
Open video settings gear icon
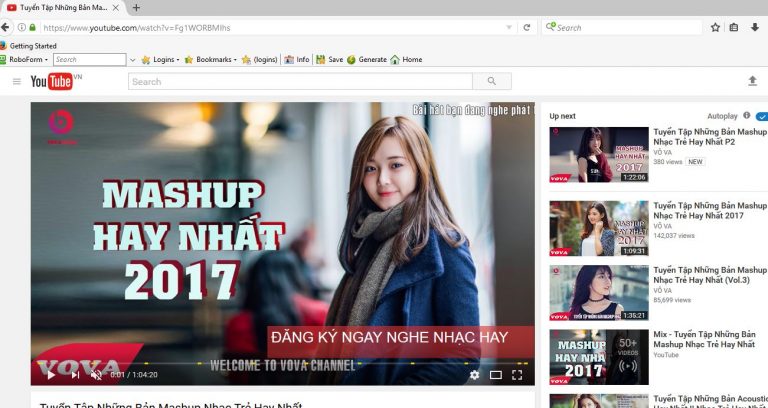(x=474, y=375)
